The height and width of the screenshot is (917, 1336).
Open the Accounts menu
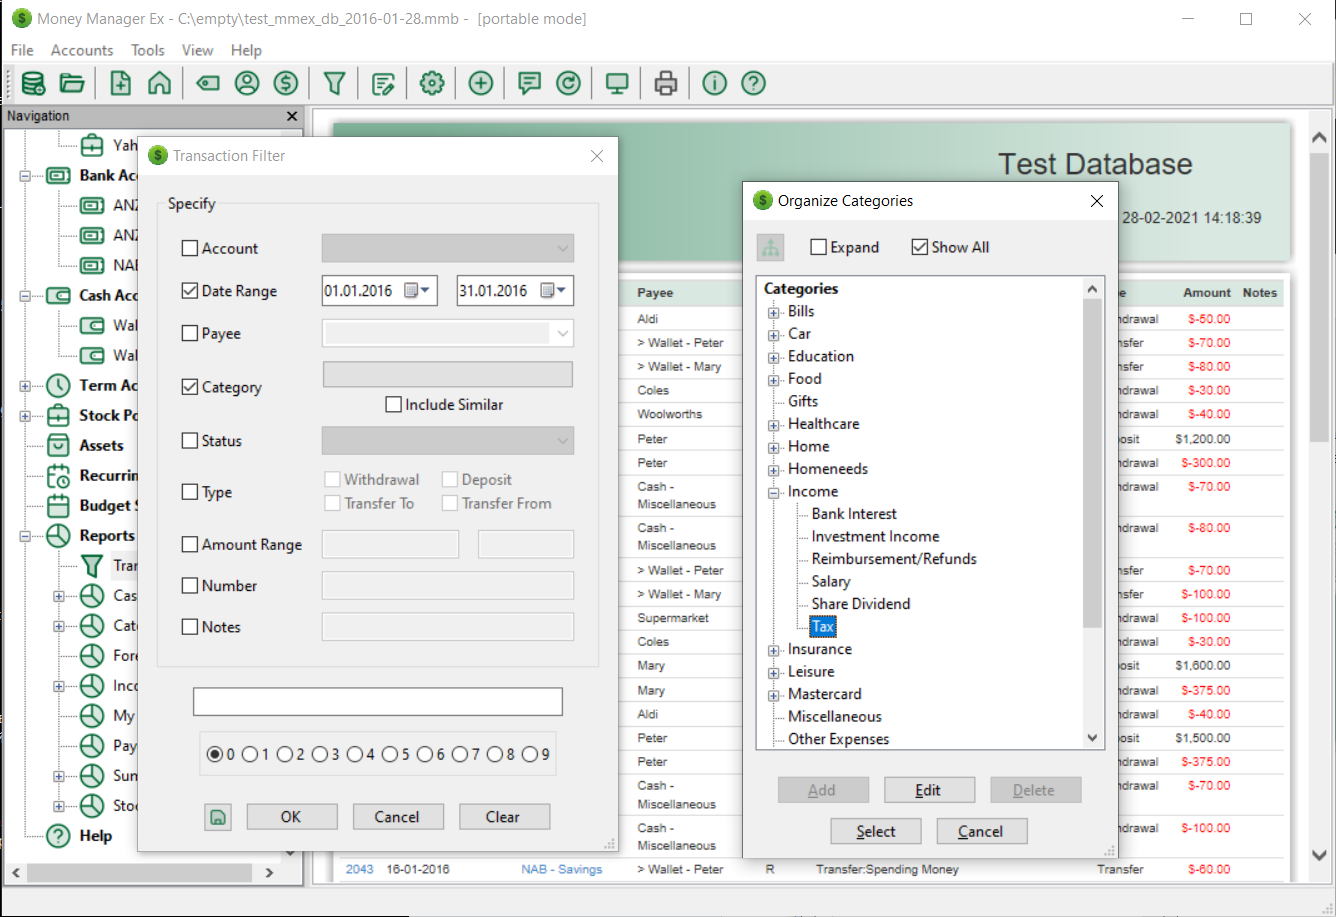[x=81, y=50]
